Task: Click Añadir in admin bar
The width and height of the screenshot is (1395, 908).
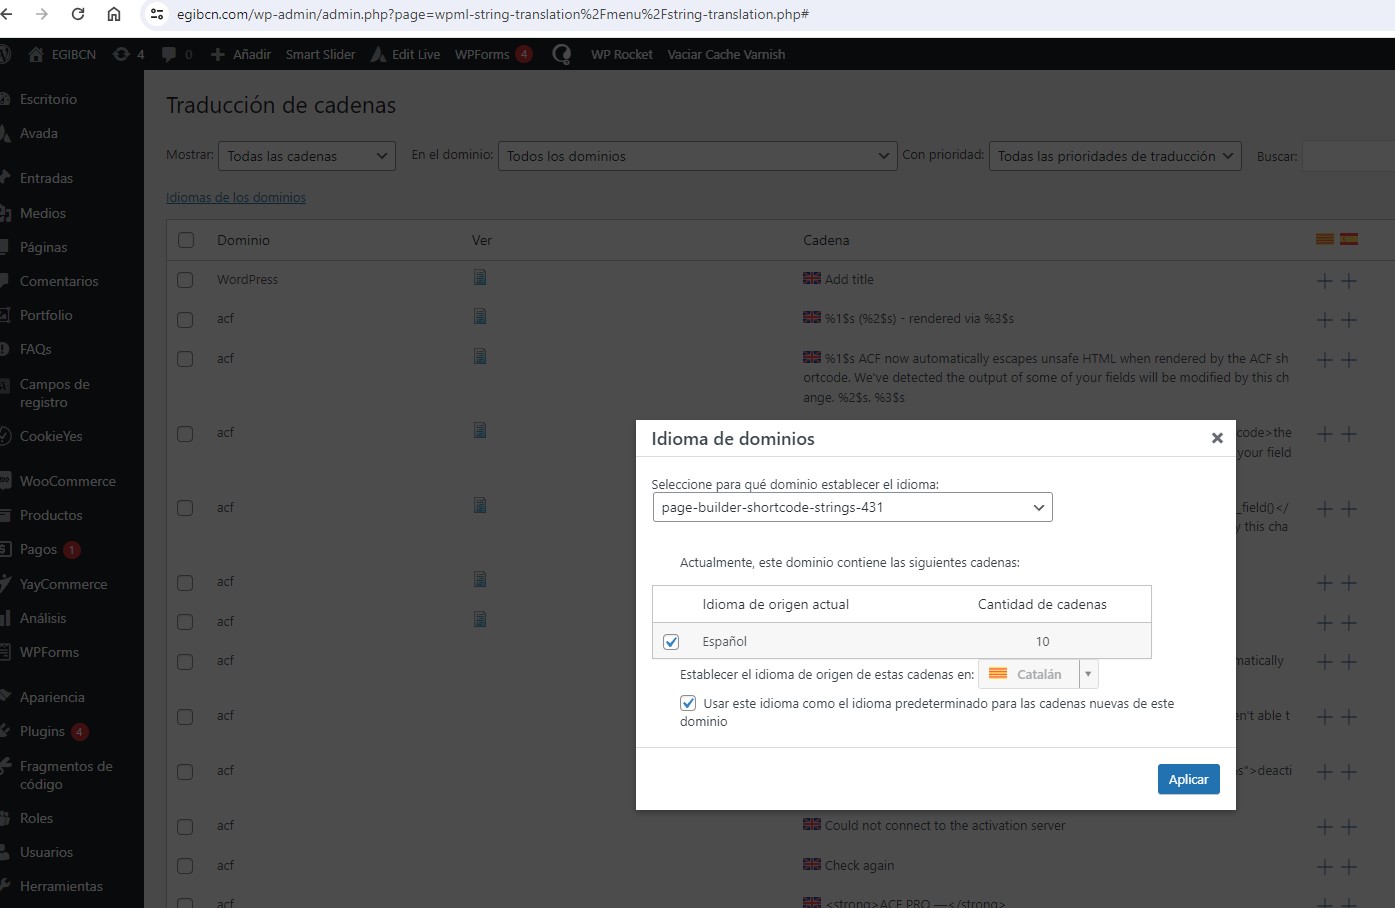Action: tap(240, 54)
